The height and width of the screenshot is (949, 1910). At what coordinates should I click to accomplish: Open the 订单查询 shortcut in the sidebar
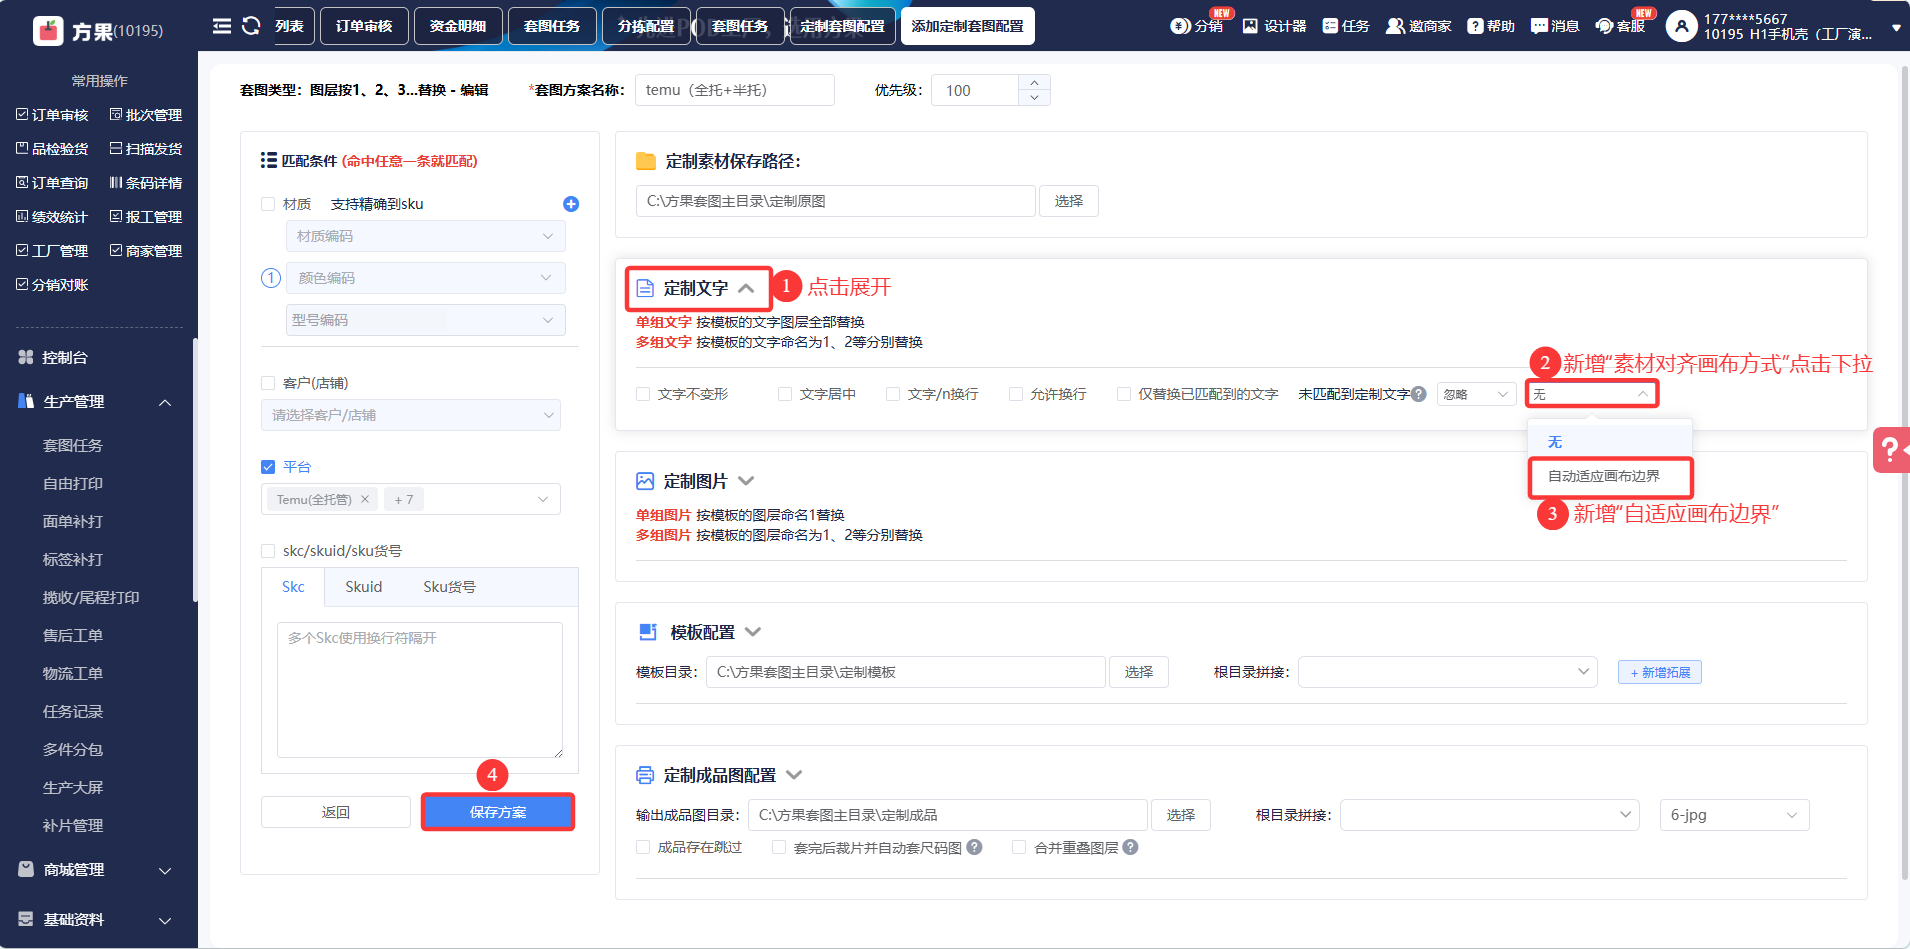pos(52,183)
